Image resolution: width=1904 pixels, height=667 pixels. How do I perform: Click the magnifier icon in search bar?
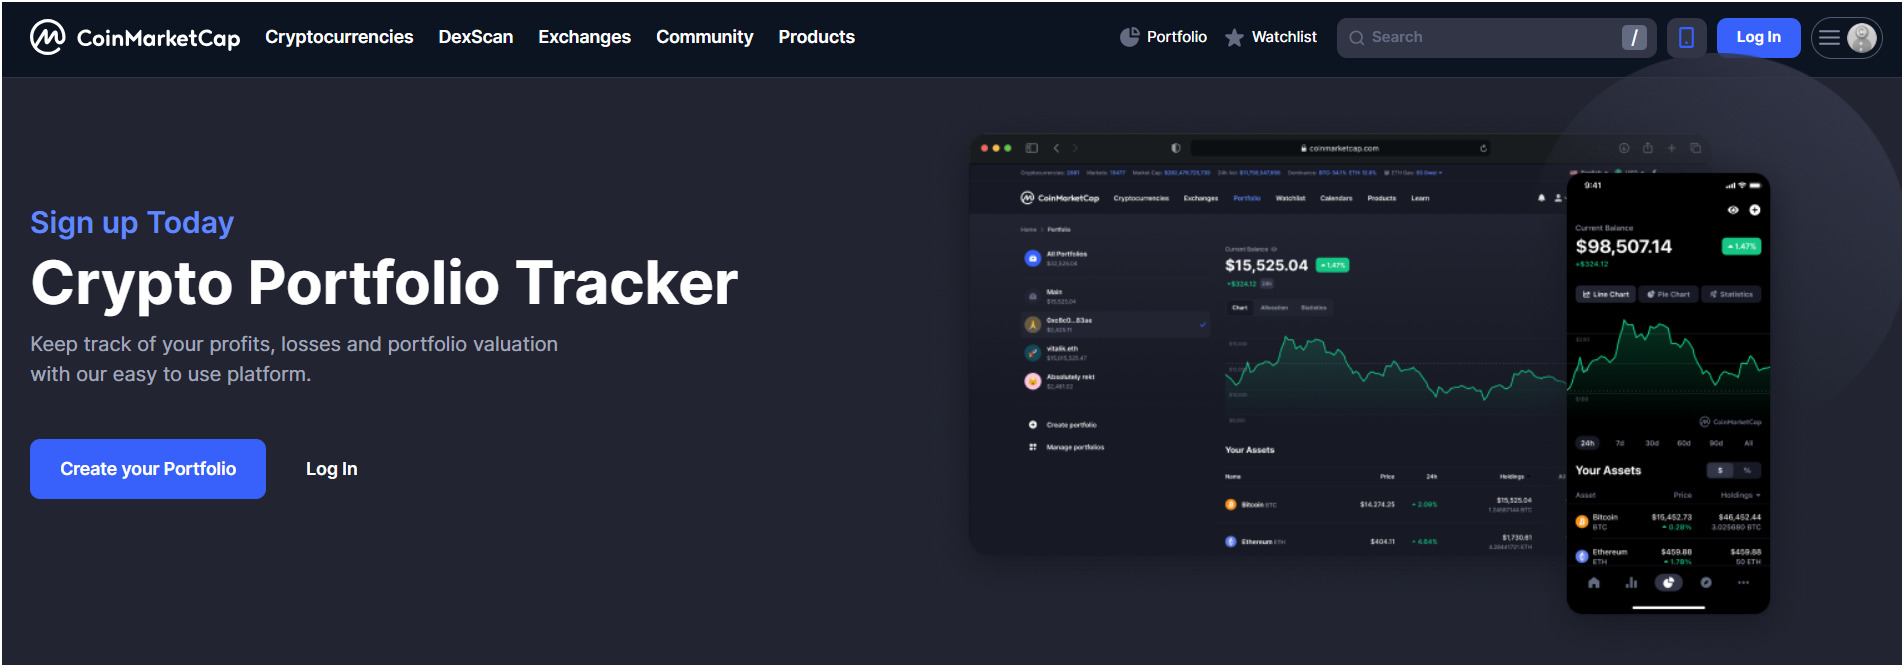pyautogui.click(x=1356, y=38)
